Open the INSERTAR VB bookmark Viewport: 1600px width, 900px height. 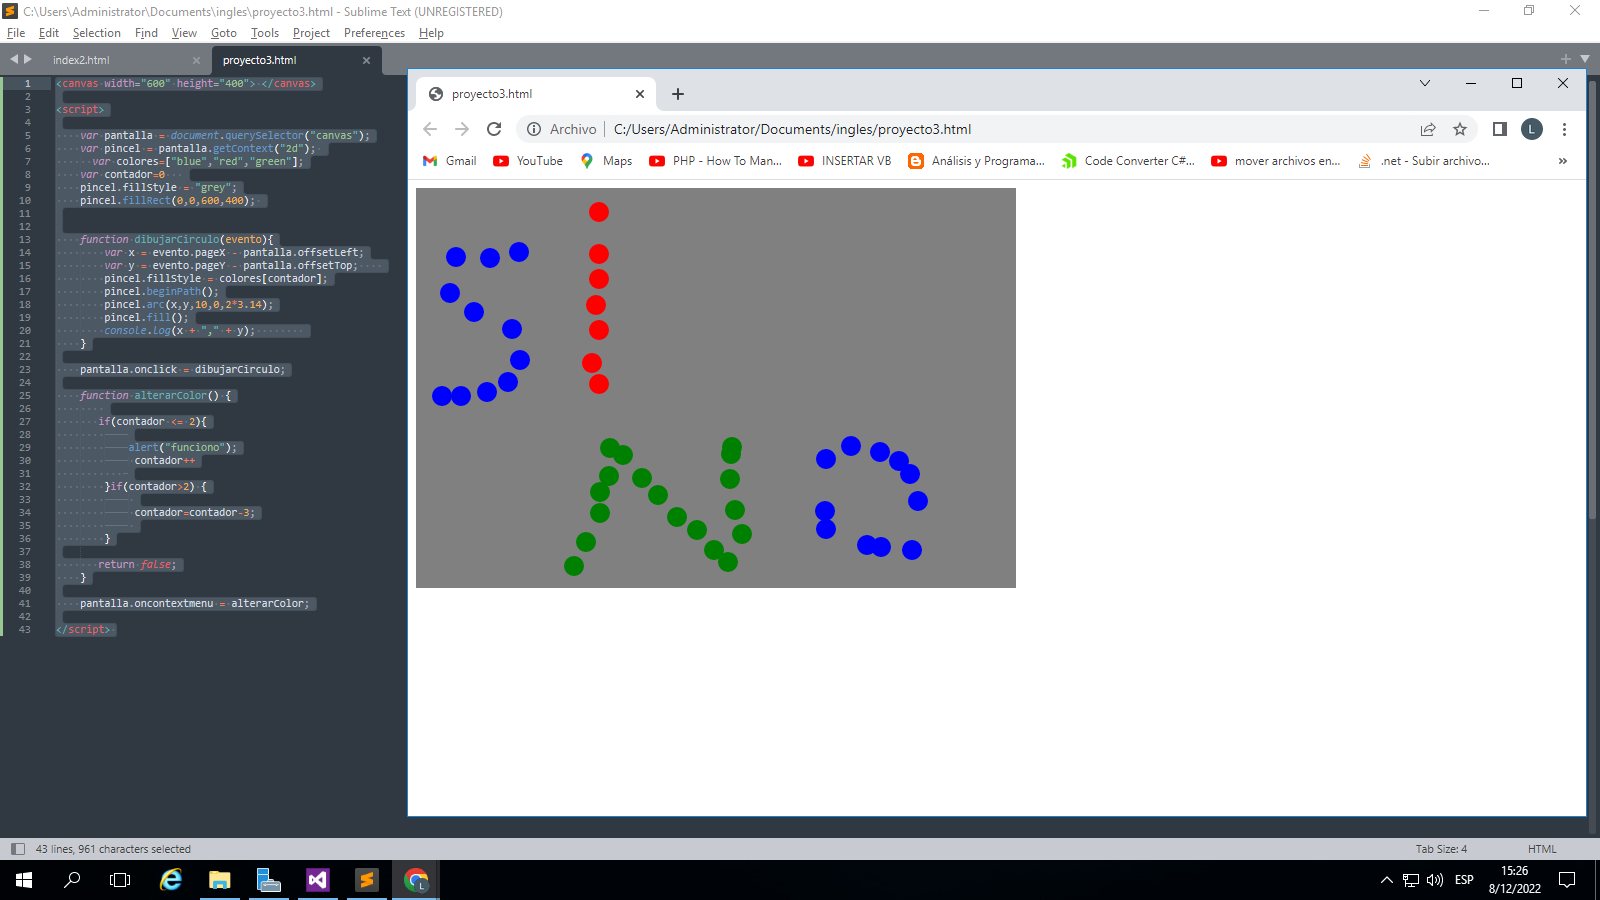click(x=845, y=161)
